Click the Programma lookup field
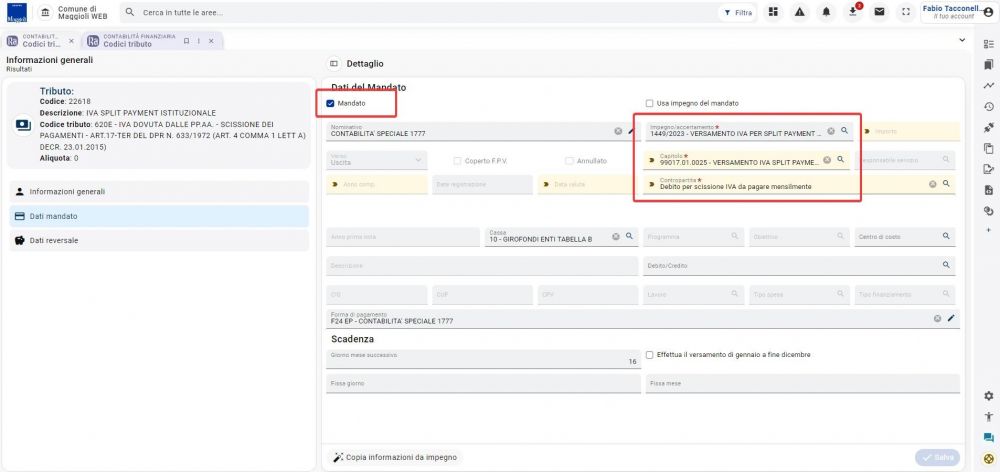Viewport: 1000px width, 472px height. tap(694, 237)
